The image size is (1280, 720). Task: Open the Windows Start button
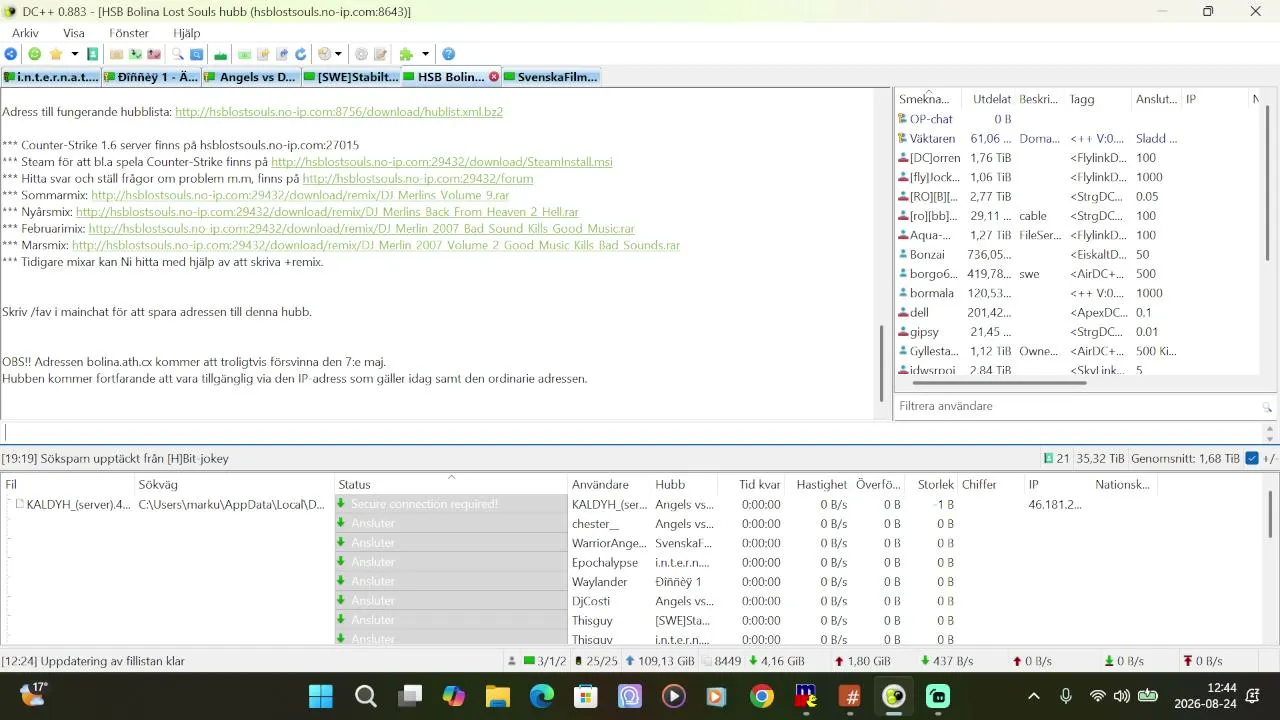tap(321, 697)
